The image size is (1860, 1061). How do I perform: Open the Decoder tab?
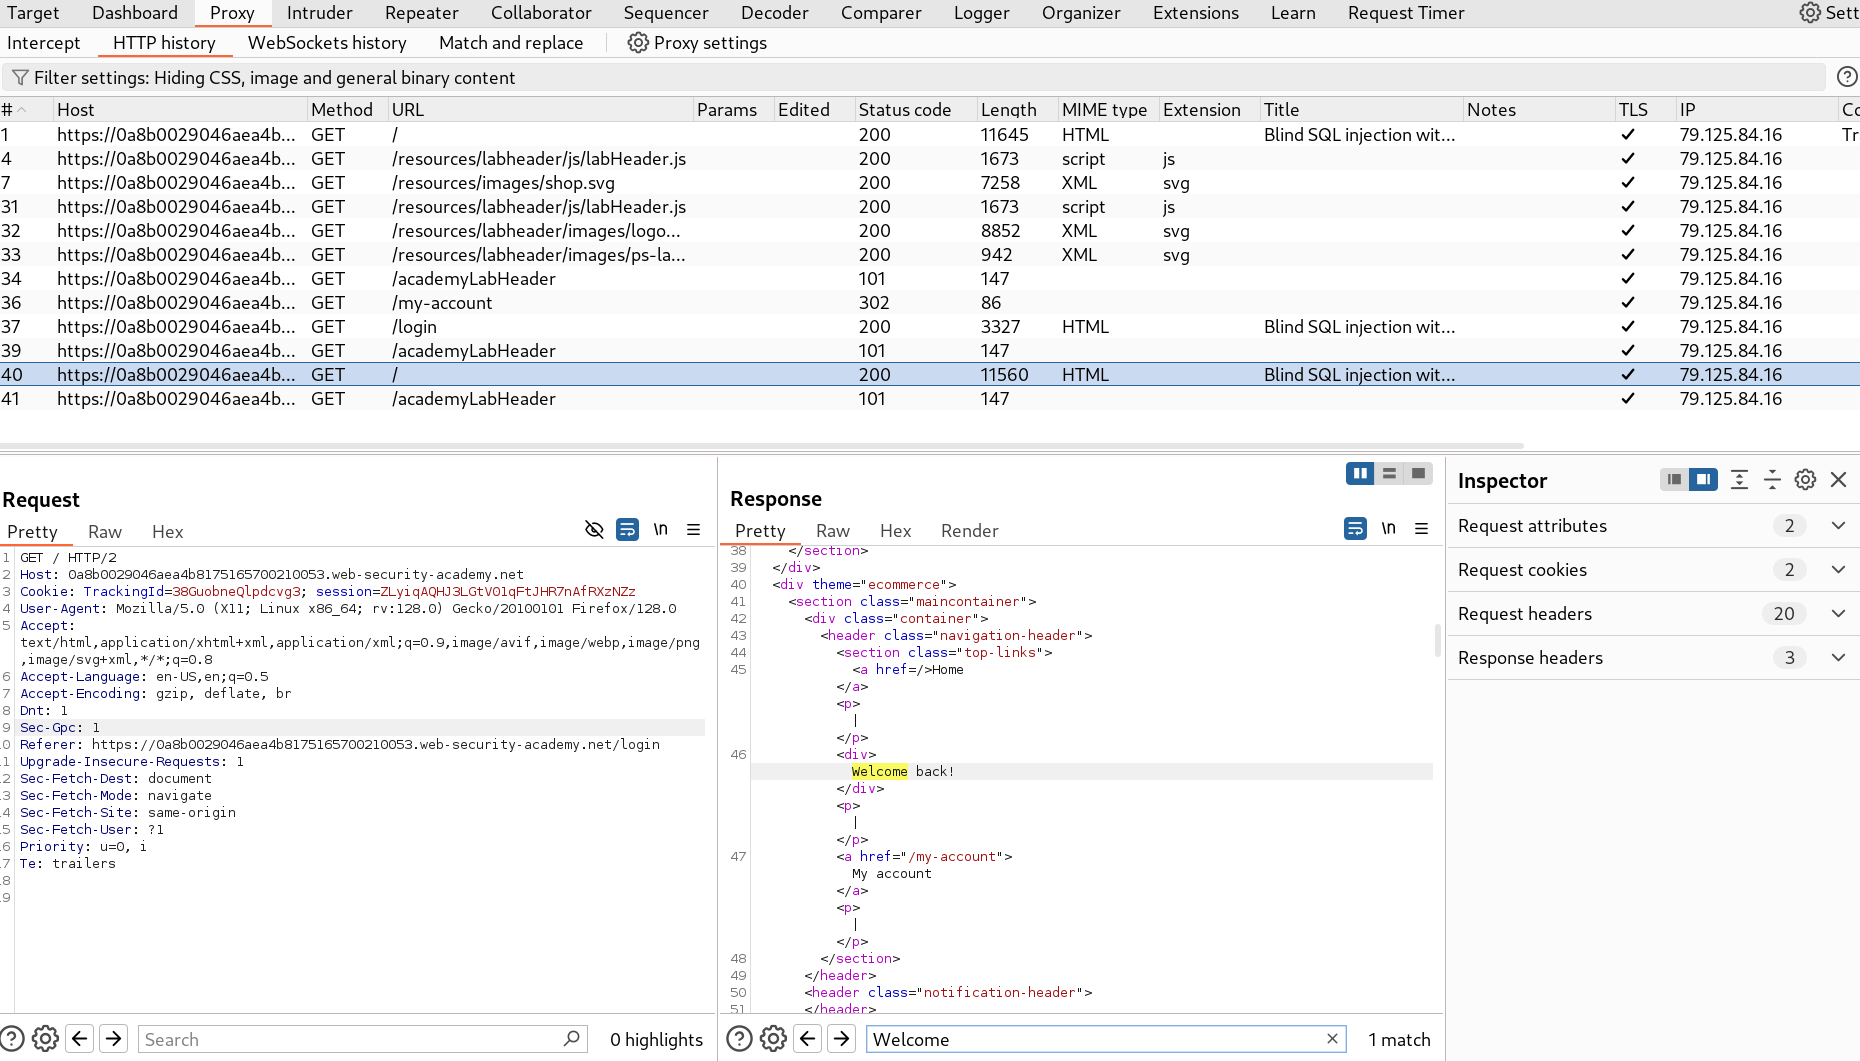tap(775, 13)
